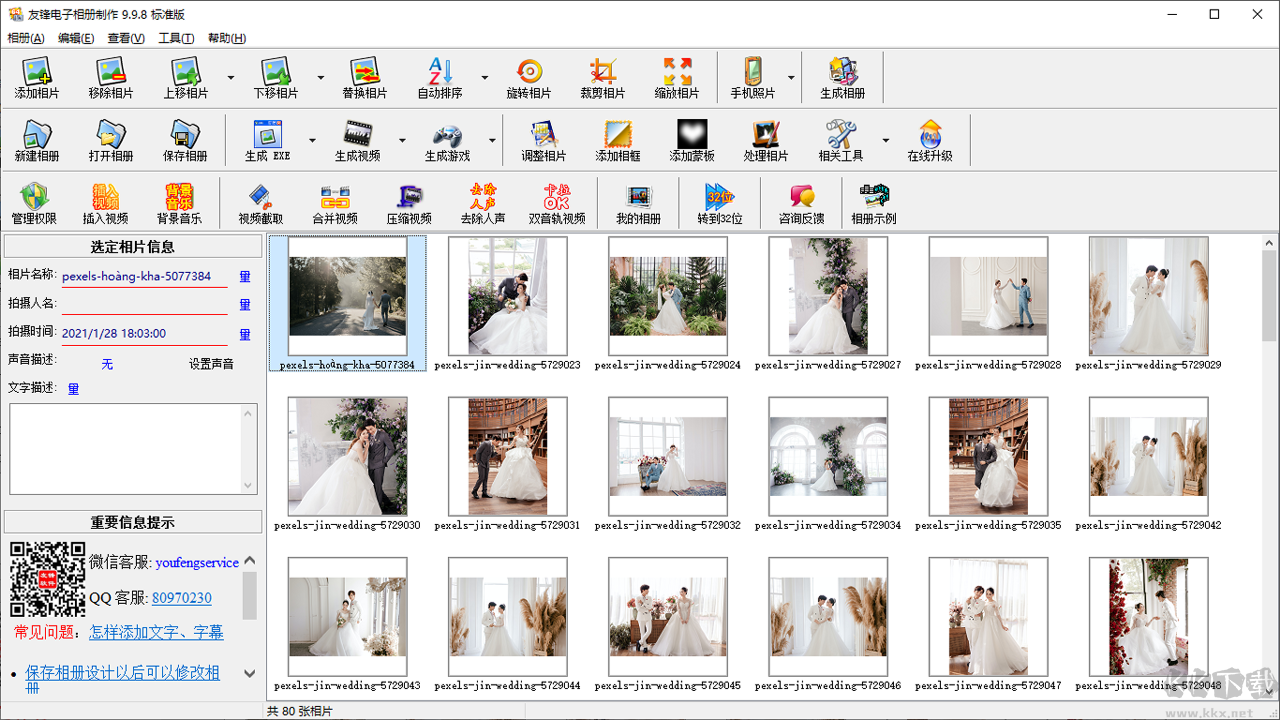Image resolution: width=1280 pixels, height=720 pixels.
Task: Click the 添加相框 (Add Frame) icon
Action: point(618,141)
